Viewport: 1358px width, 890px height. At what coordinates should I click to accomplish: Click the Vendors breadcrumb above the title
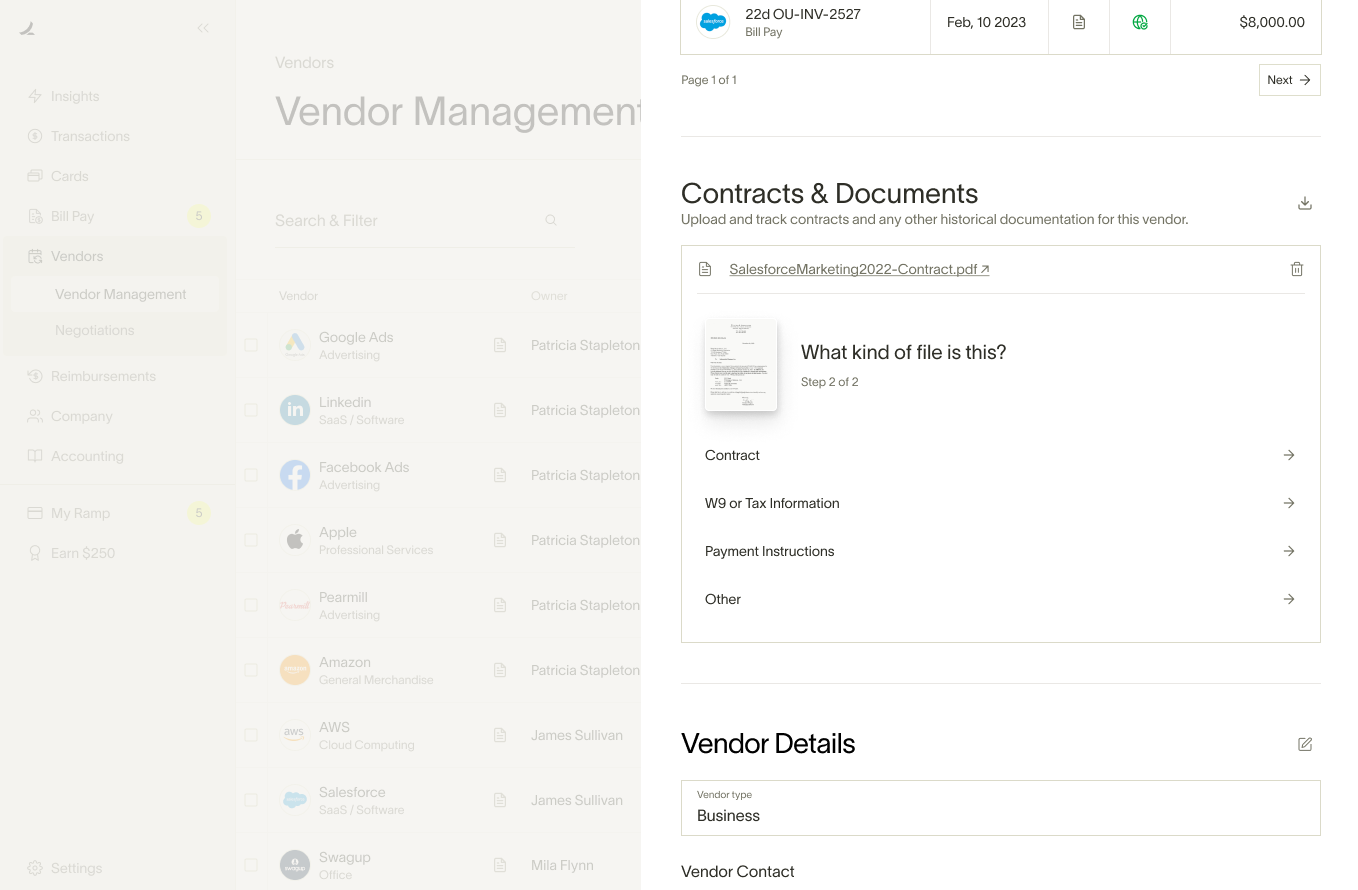(x=304, y=63)
